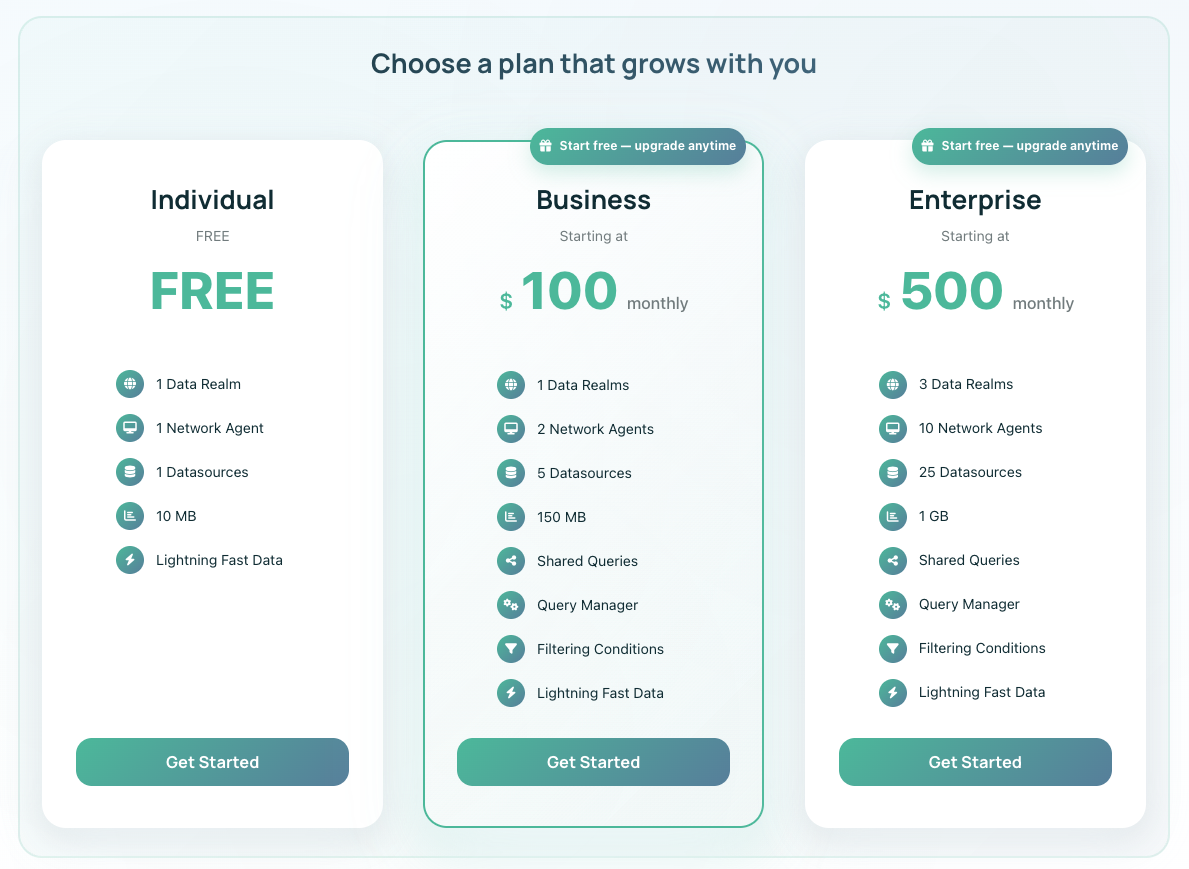Click the lightning icon in Enterprise plan

tap(893, 692)
